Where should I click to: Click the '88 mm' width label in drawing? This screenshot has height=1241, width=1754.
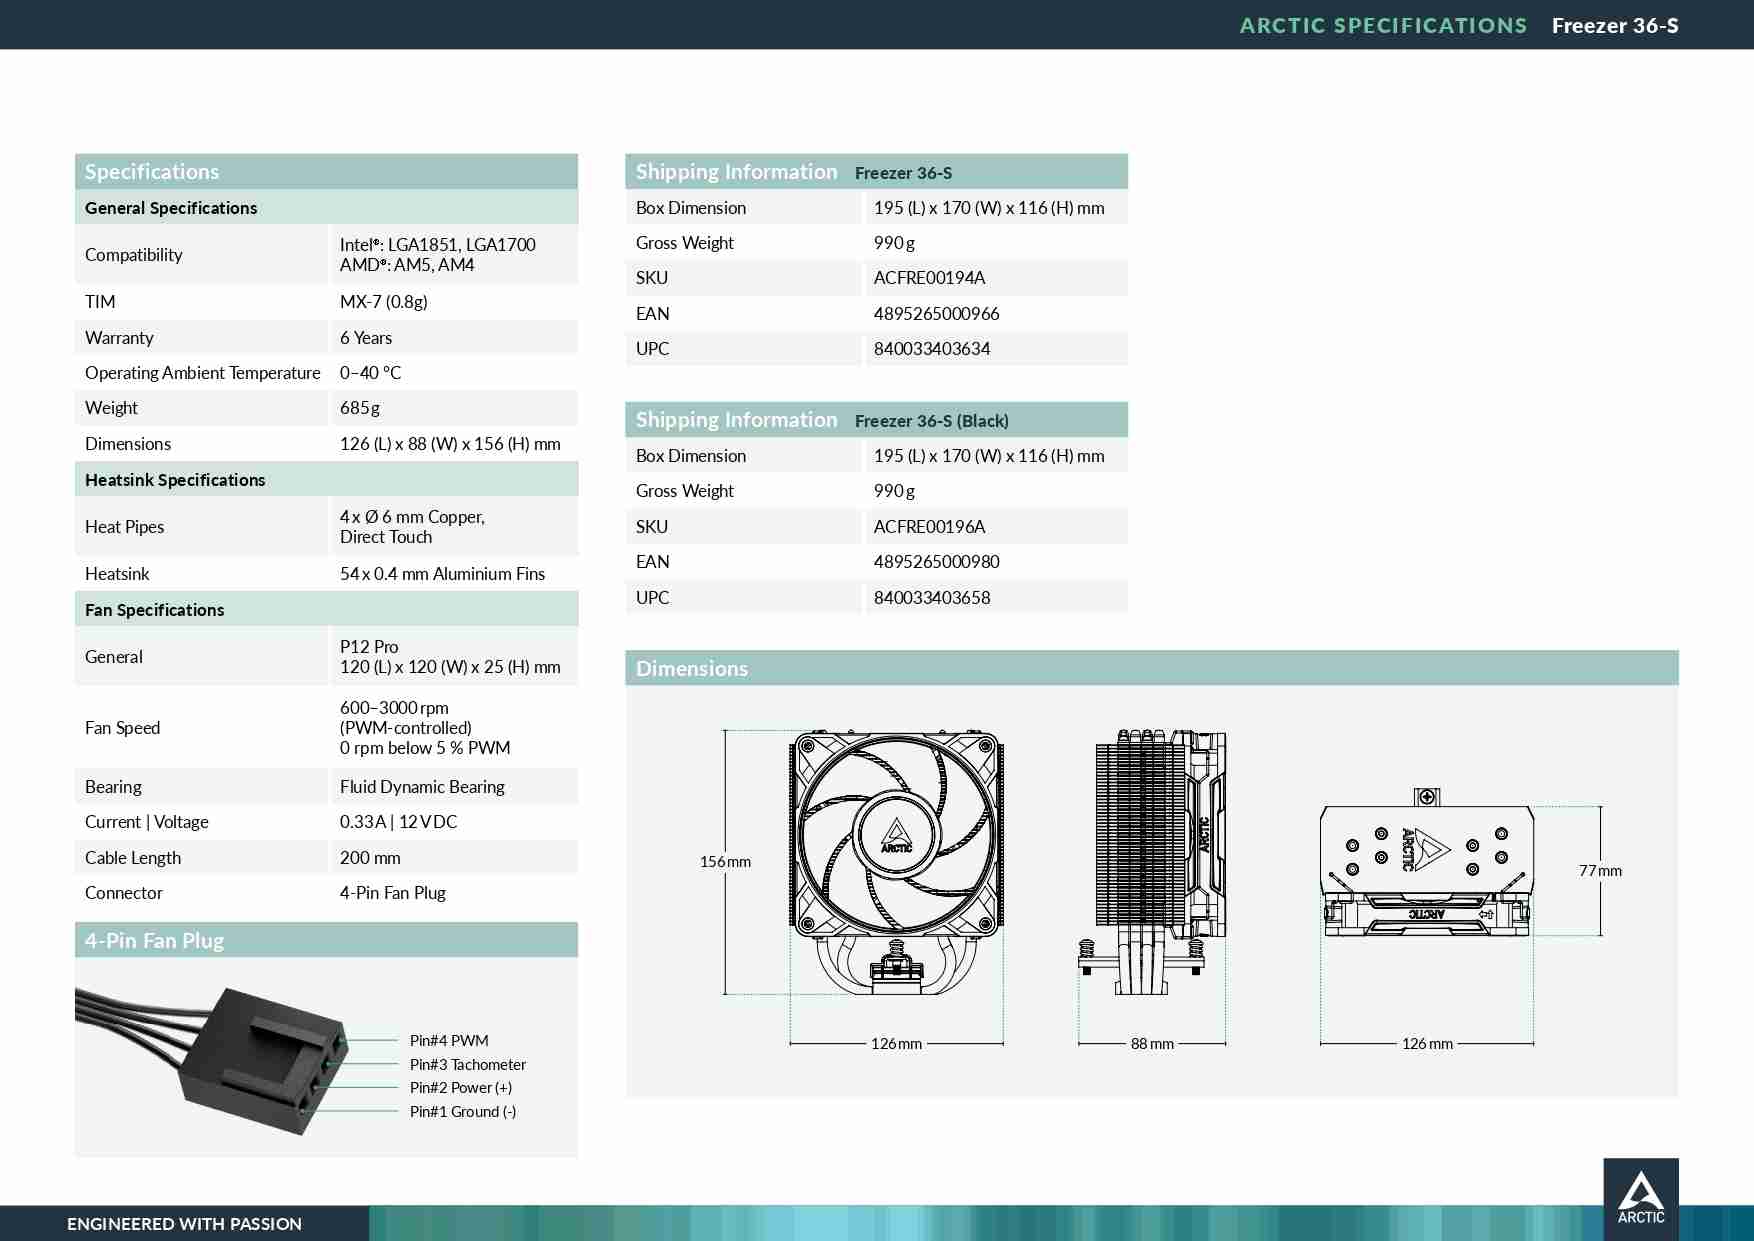1152,1044
